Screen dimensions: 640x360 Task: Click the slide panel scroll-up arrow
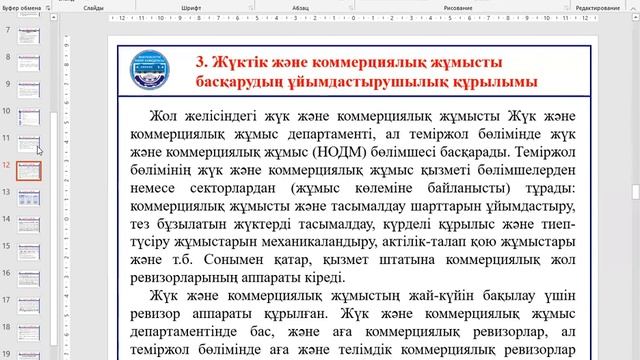53,18
